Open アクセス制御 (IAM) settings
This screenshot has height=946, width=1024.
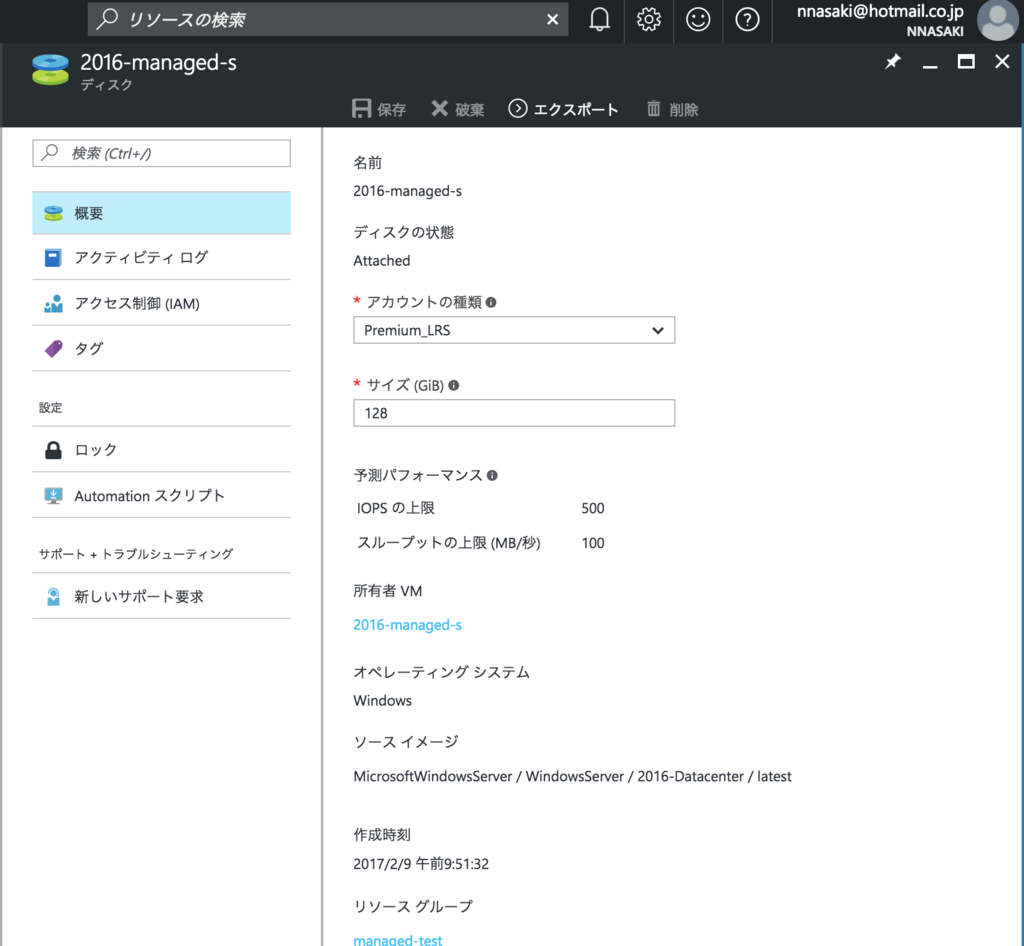pyautogui.click(x=161, y=303)
